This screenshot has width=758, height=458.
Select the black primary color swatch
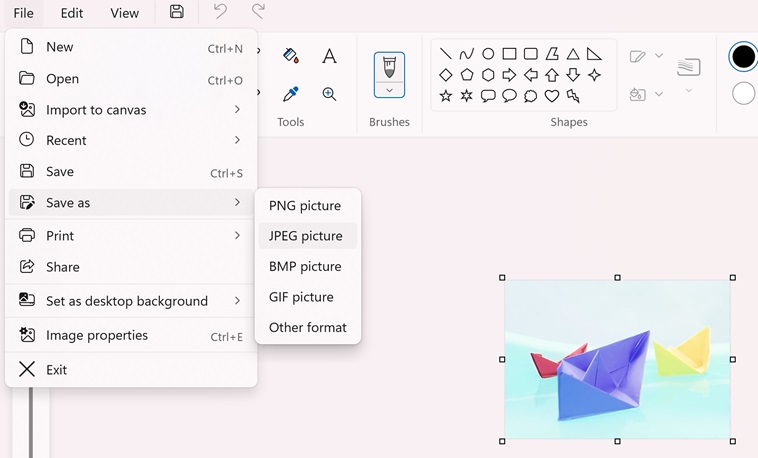coord(743,57)
